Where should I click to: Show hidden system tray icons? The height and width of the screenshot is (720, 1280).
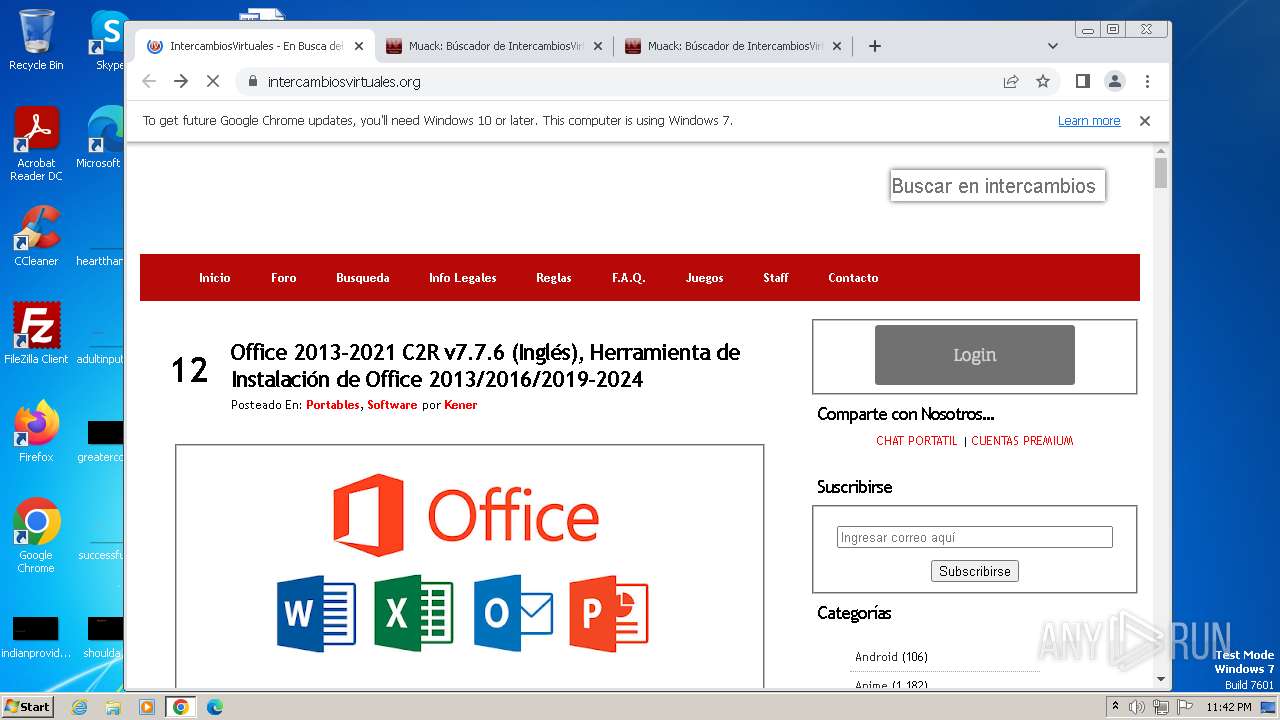(x=1115, y=707)
